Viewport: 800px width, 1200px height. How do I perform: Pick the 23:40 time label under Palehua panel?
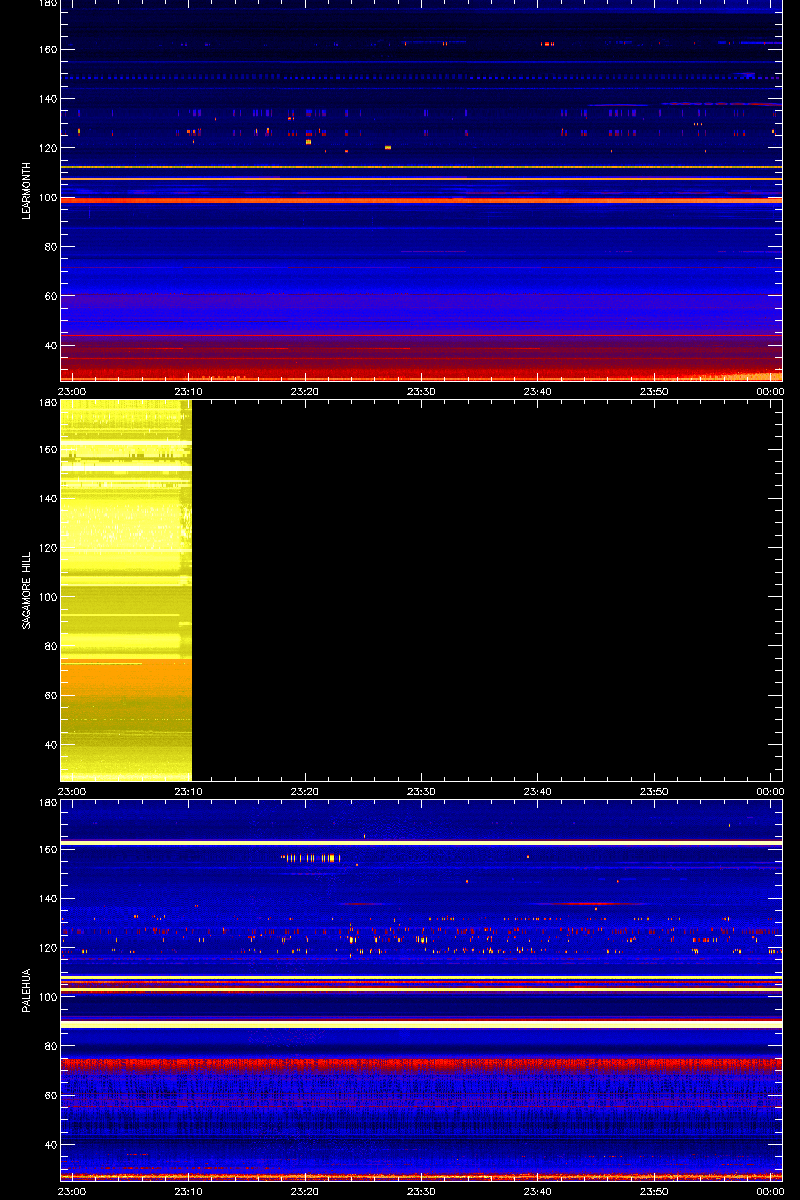538,1192
